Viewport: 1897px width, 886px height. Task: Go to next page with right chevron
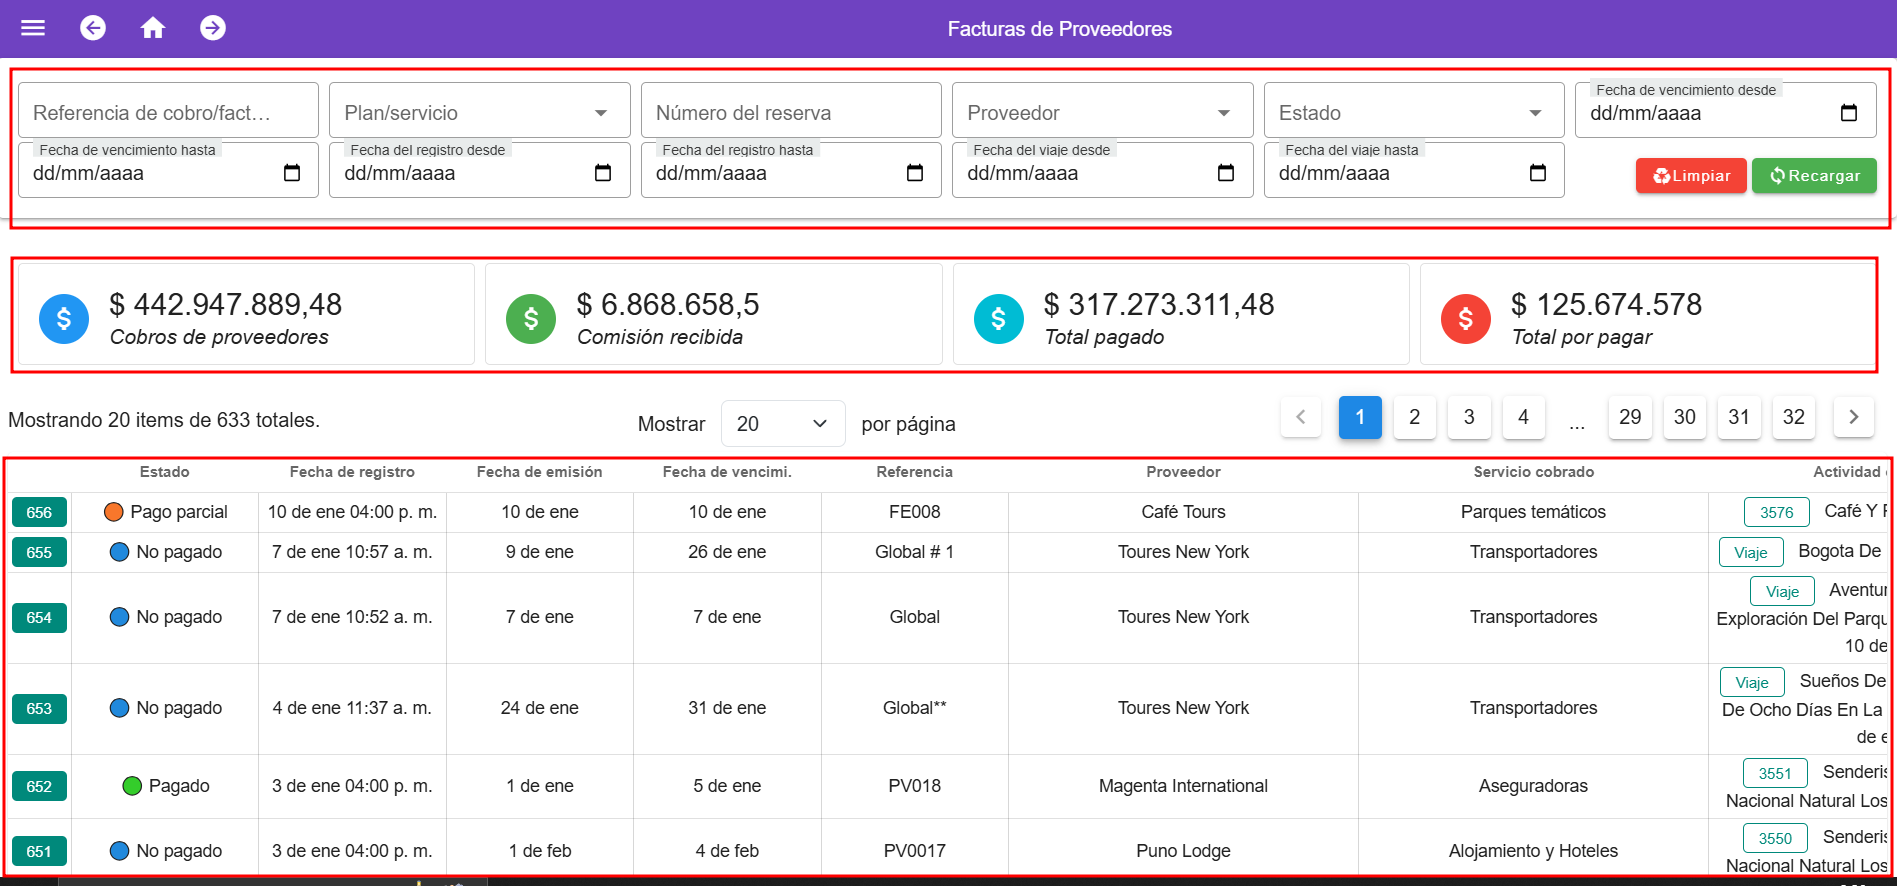point(1853,417)
